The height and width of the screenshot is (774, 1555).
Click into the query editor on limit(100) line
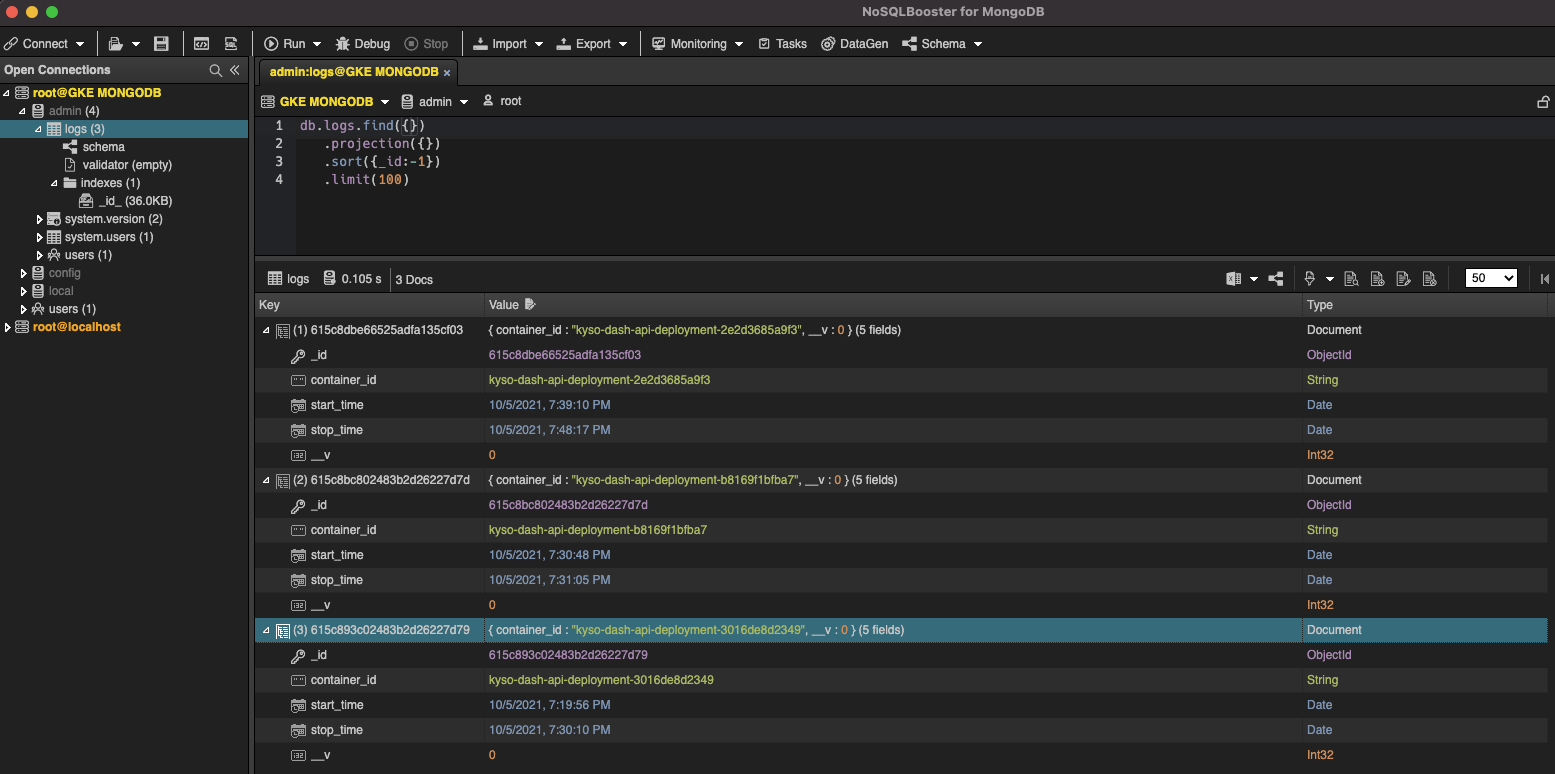(367, 180)
